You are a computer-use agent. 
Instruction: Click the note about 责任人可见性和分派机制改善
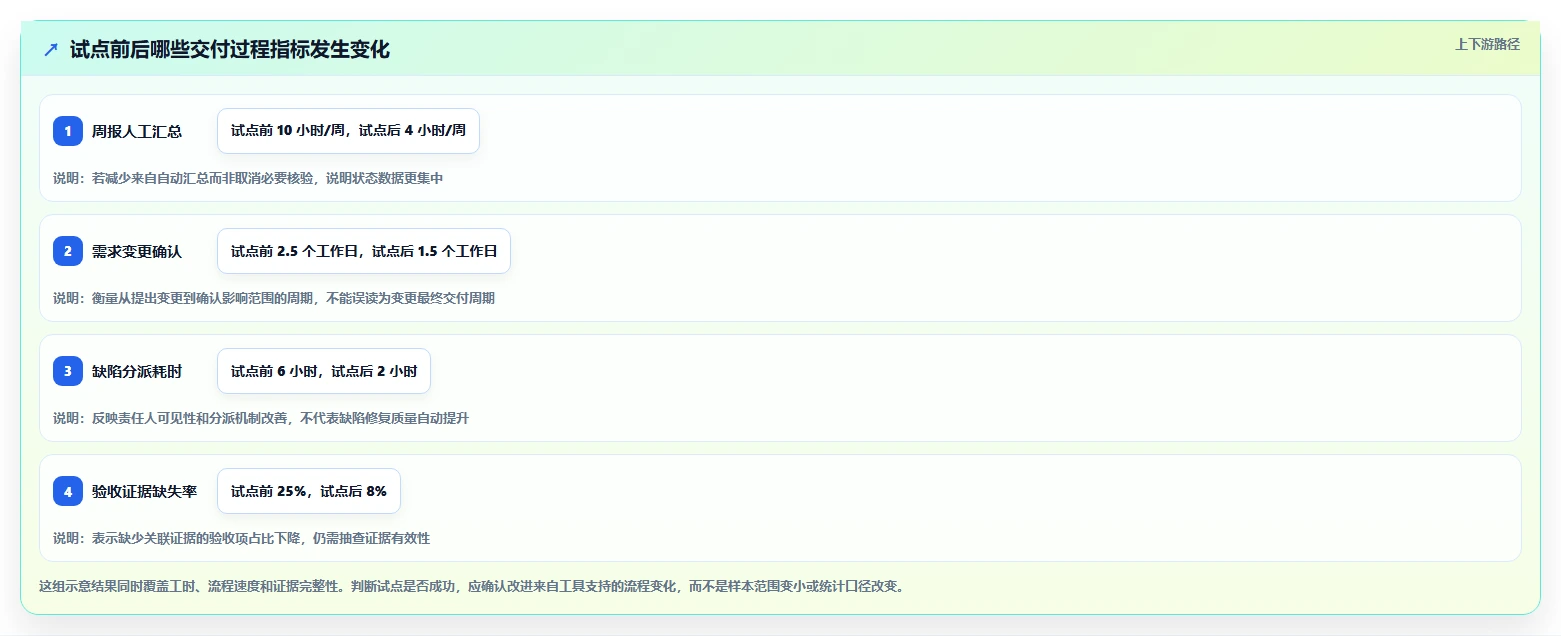coord(261,418)
